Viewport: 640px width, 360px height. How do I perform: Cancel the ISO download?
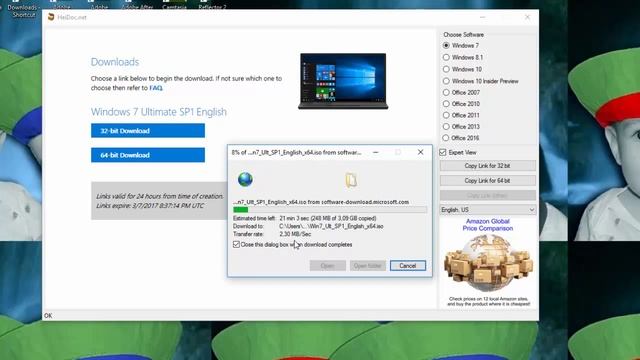click(407, 266)
